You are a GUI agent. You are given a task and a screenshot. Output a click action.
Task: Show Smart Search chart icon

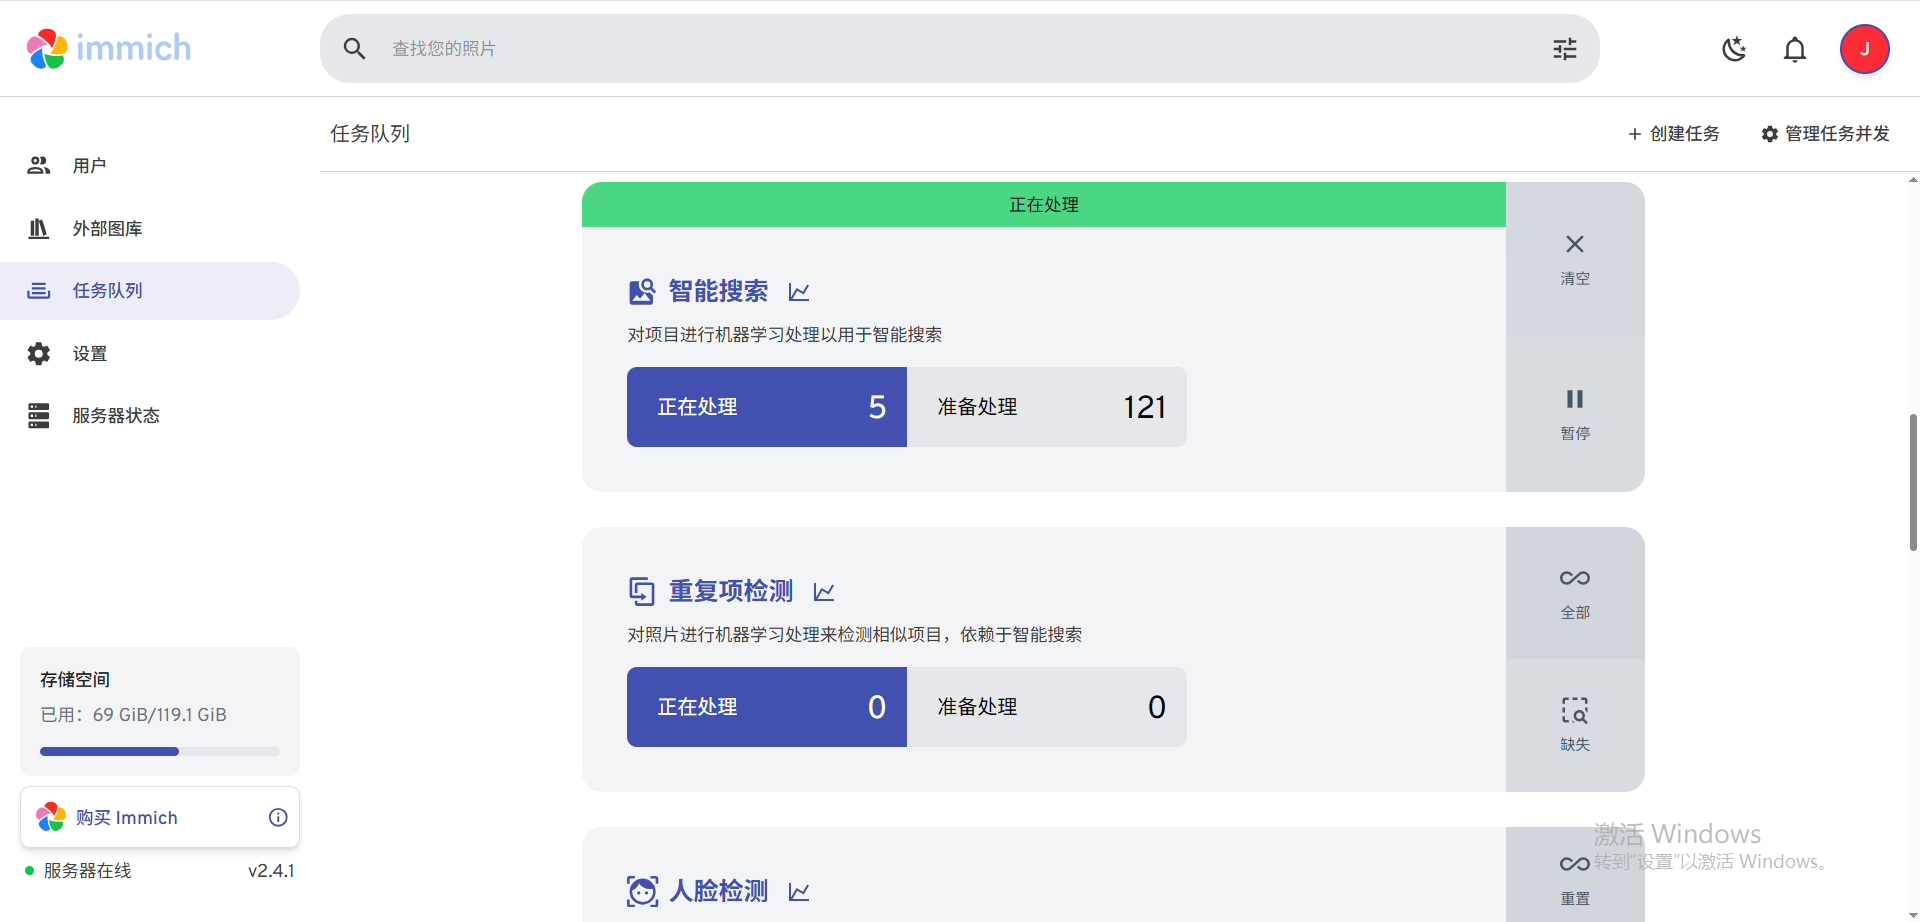(x=799, y=292)
